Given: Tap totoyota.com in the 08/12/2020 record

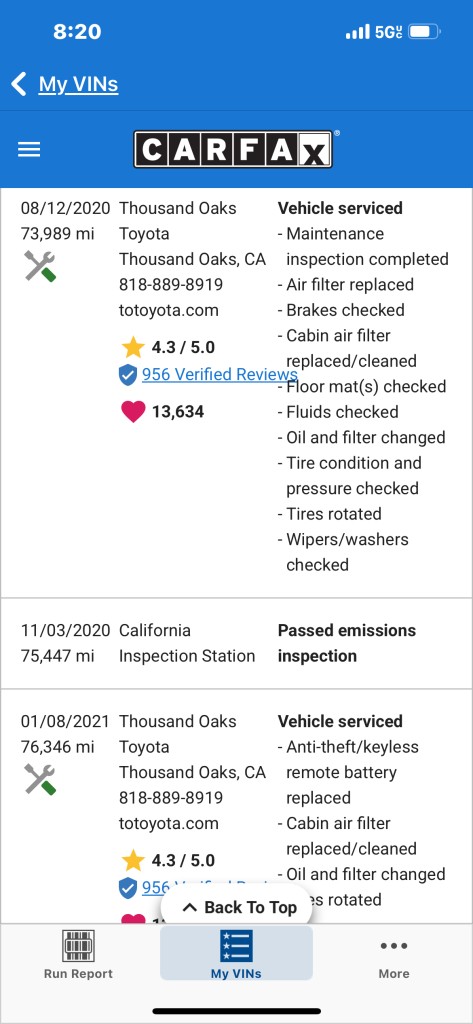Looking at the screenshot, I should (x=169, y=310).
